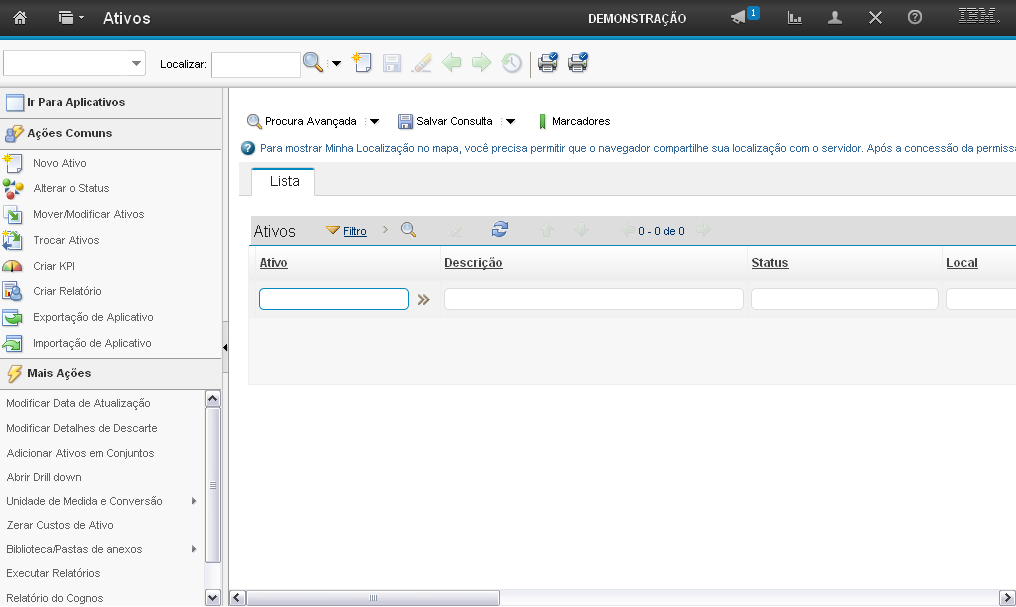Select the Lista tab
This screenshot has height=607, width=1016.
(284, 181)
